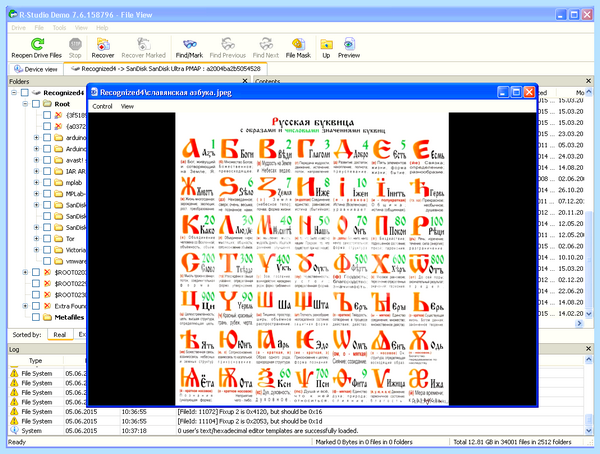The width and height of the screenshot is (600, 454).
Task: Click the System info icon in log
Action: (x=14, y=430)
